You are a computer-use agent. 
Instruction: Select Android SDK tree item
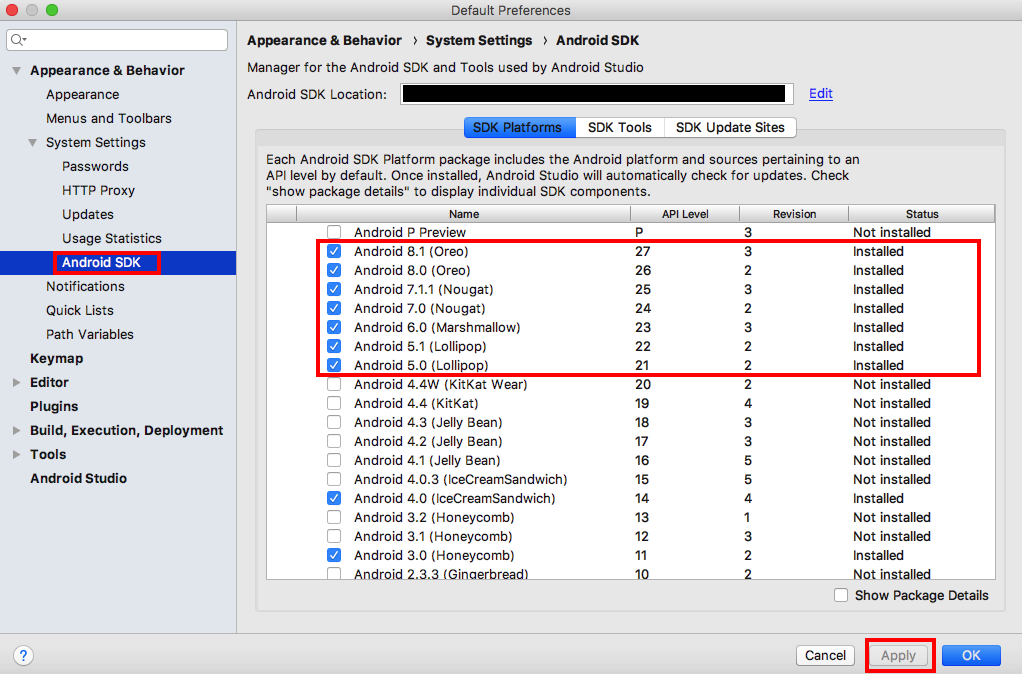coord(102,263)
